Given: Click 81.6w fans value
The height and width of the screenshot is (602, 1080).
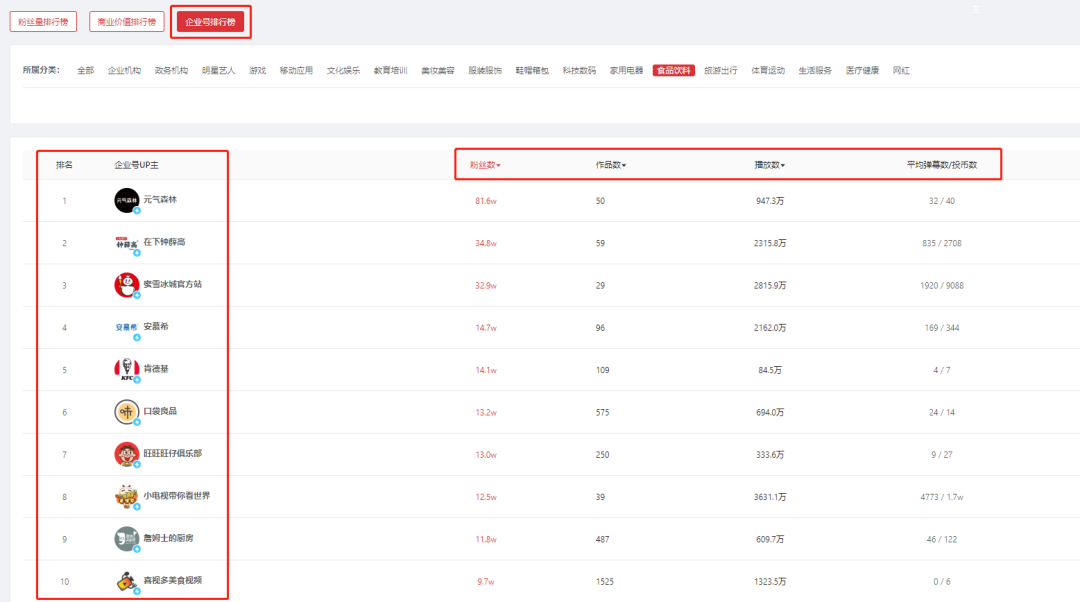Looking at the screenshot, I should tap(486, 201).
